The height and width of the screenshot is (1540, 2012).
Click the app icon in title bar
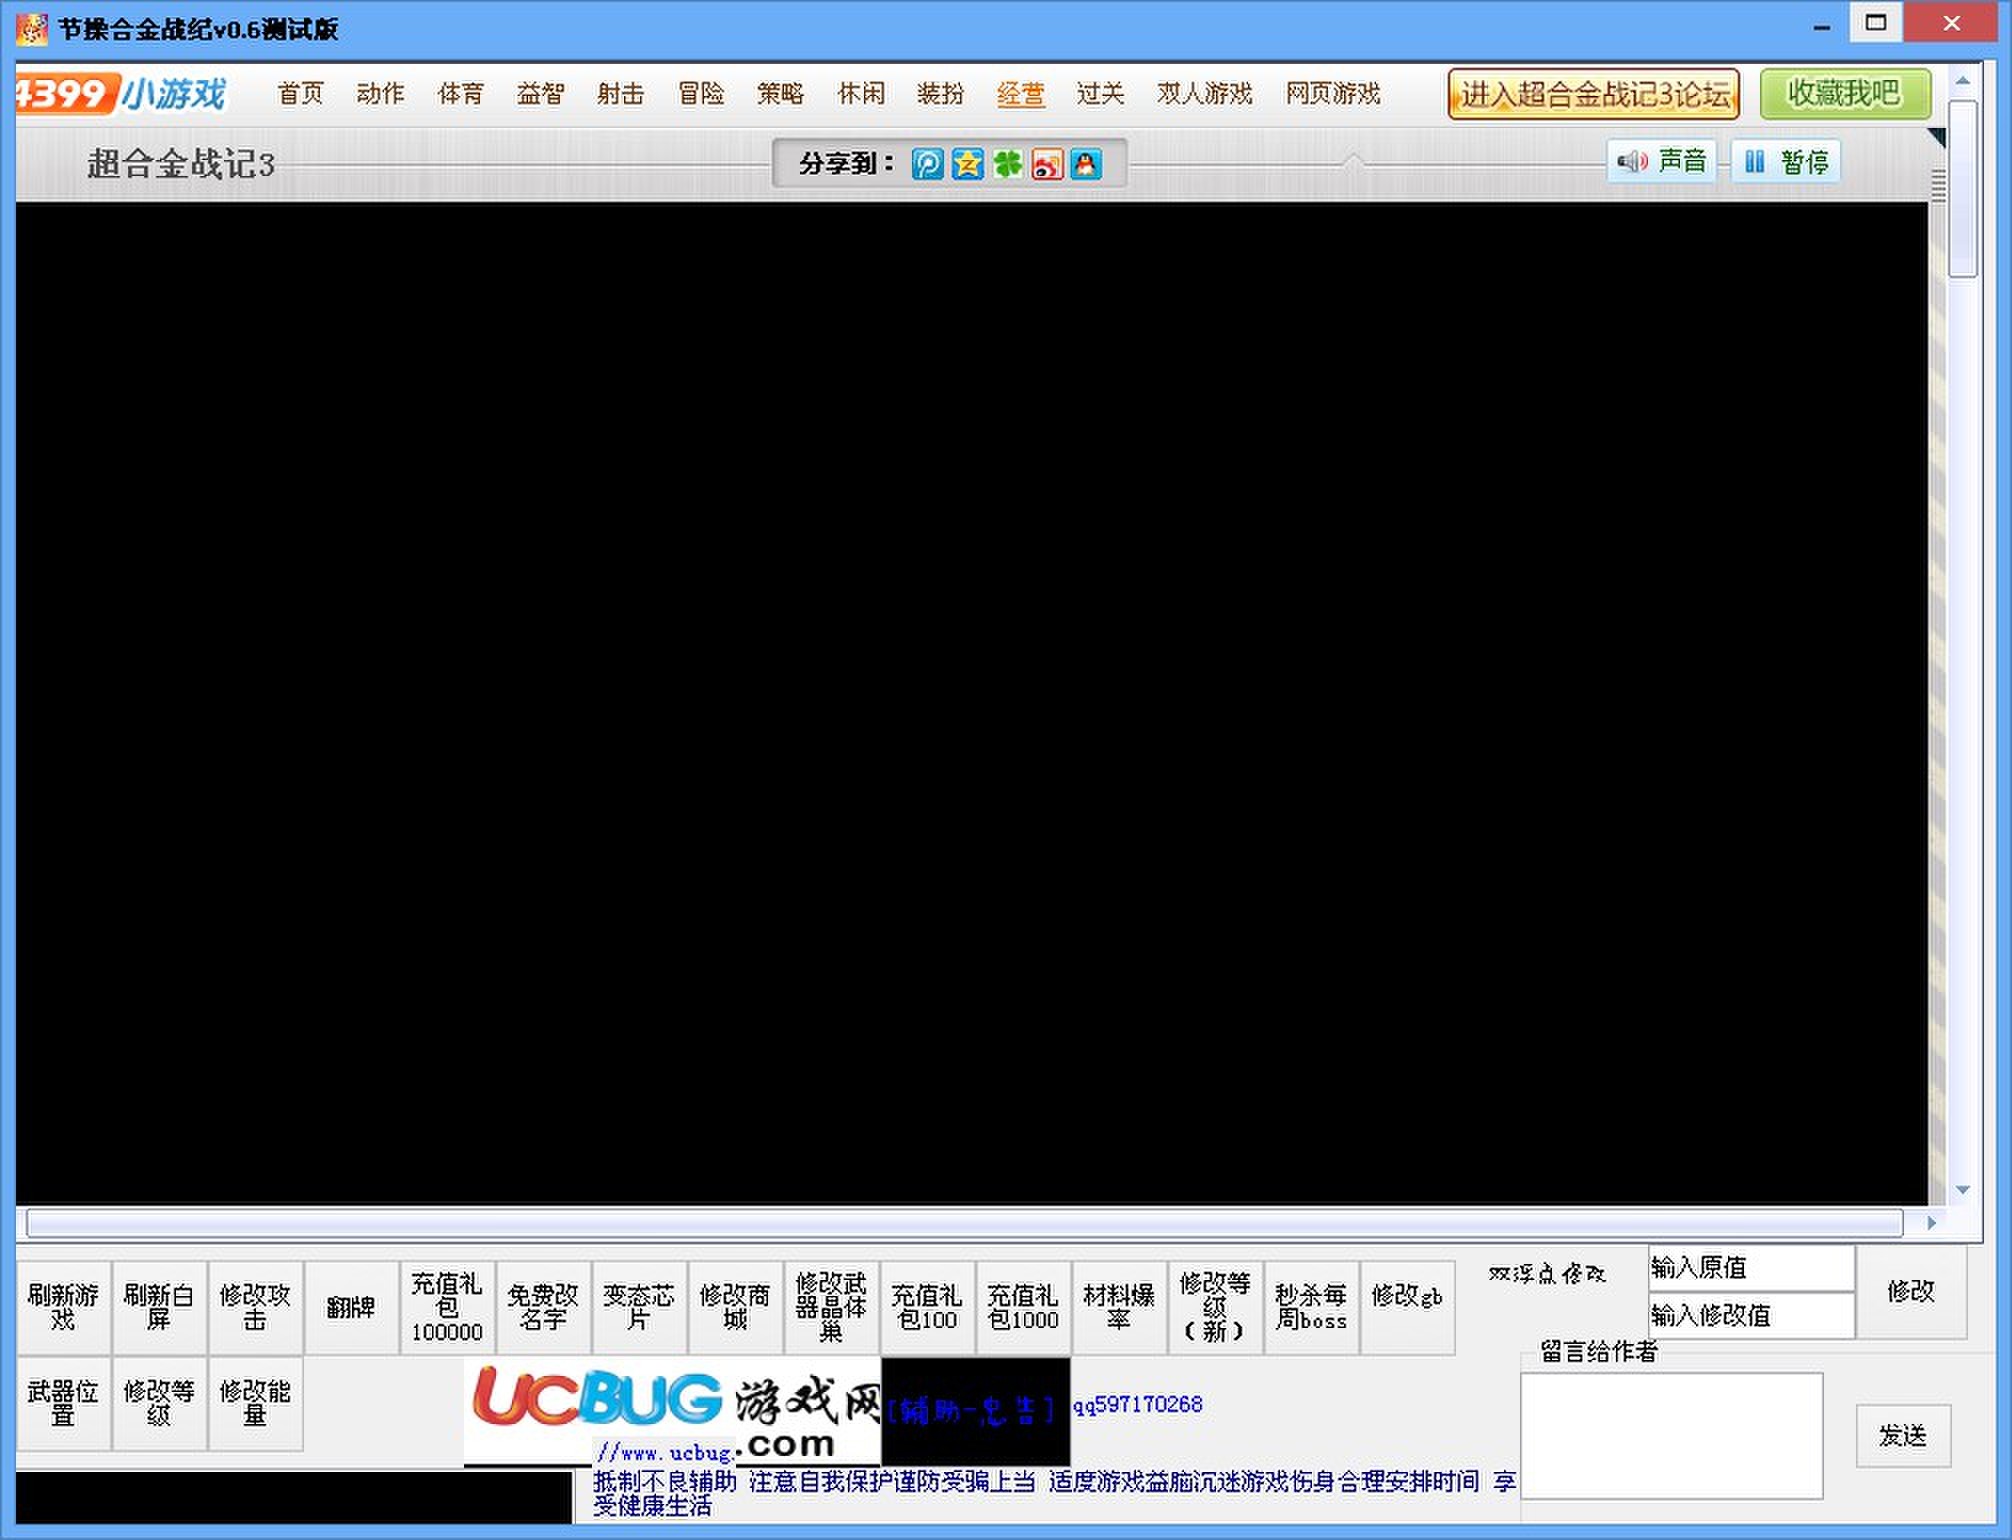(31, 29)
